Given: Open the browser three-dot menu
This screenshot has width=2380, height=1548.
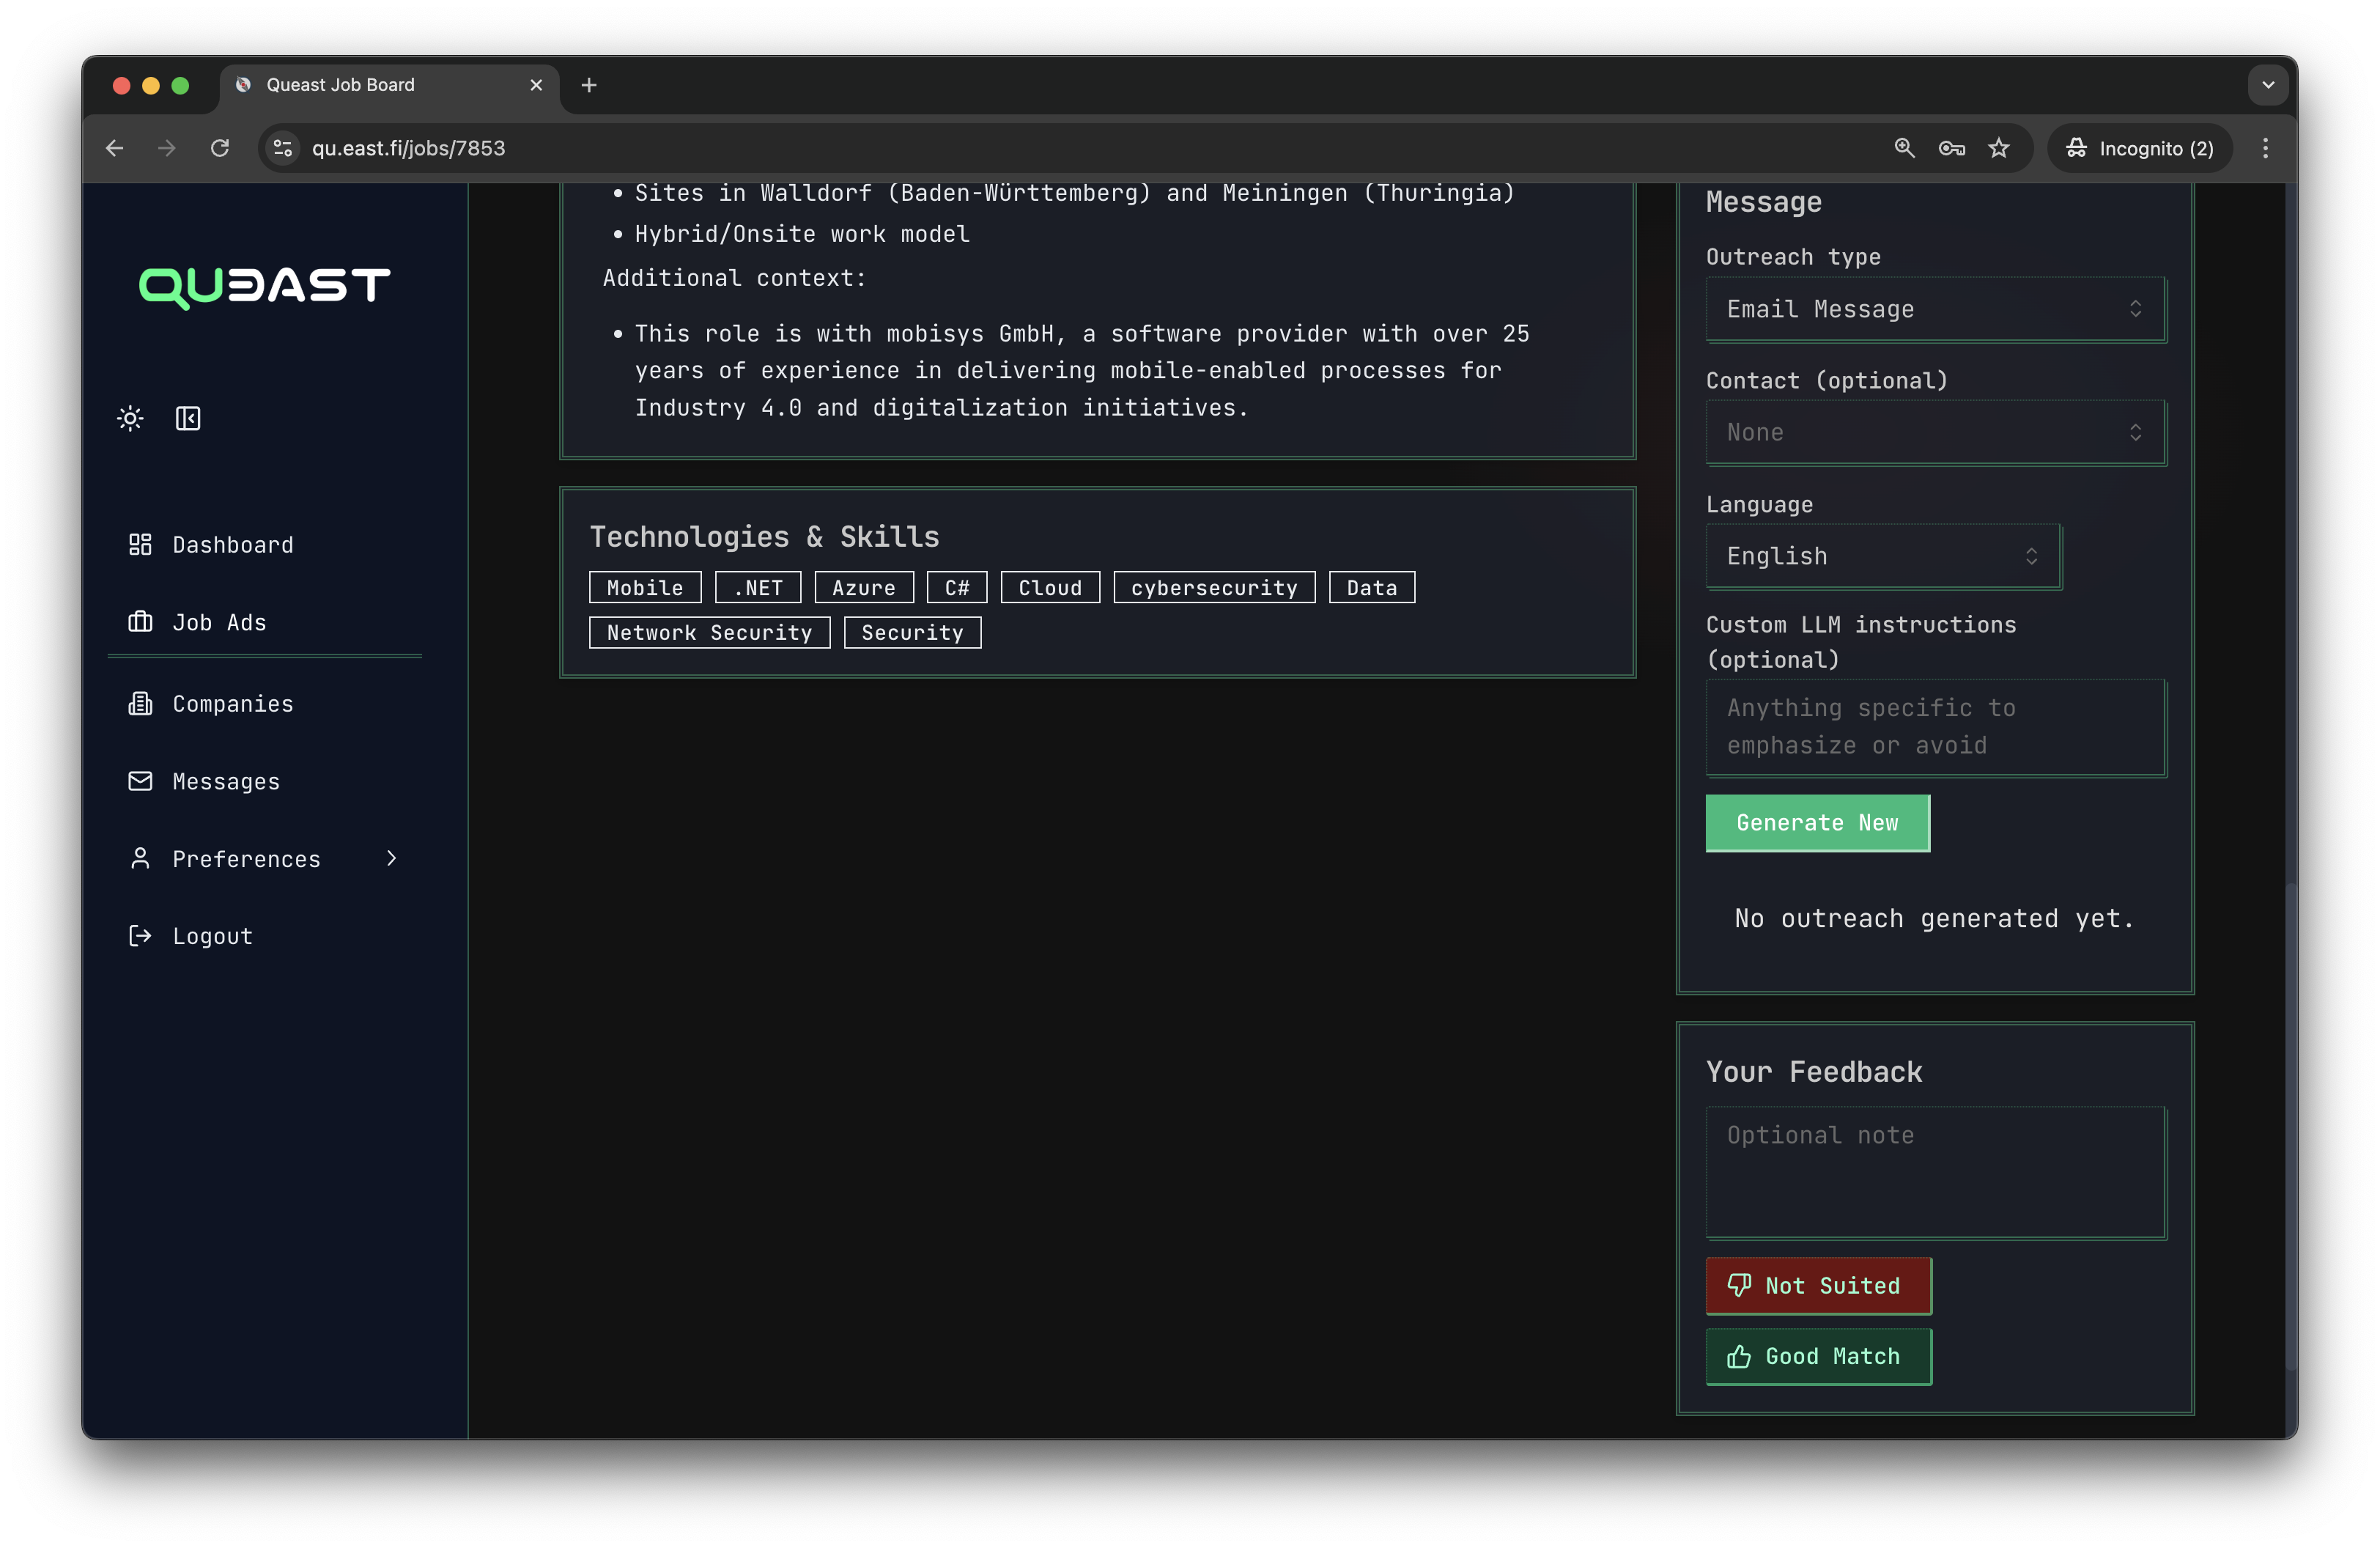Looking at the screenshot, I should click(2266, 147).
